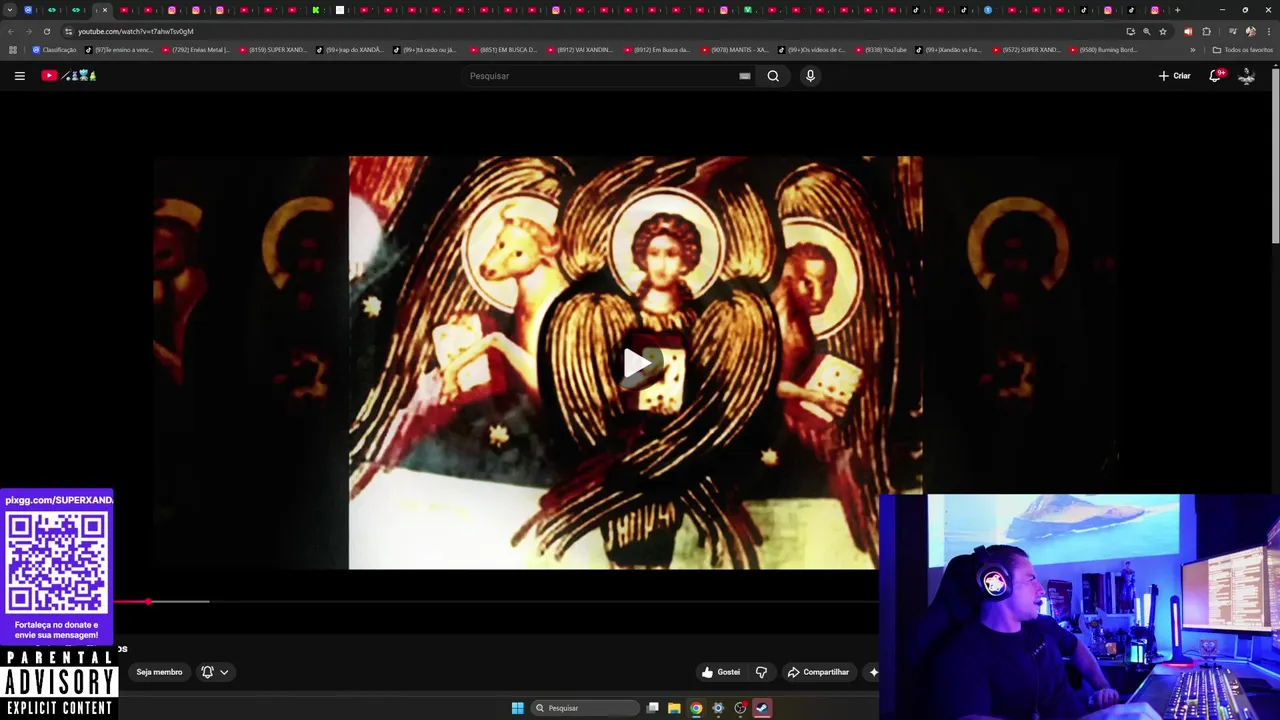
Task: Open Chrome profile avatar
Action: 1250,31
